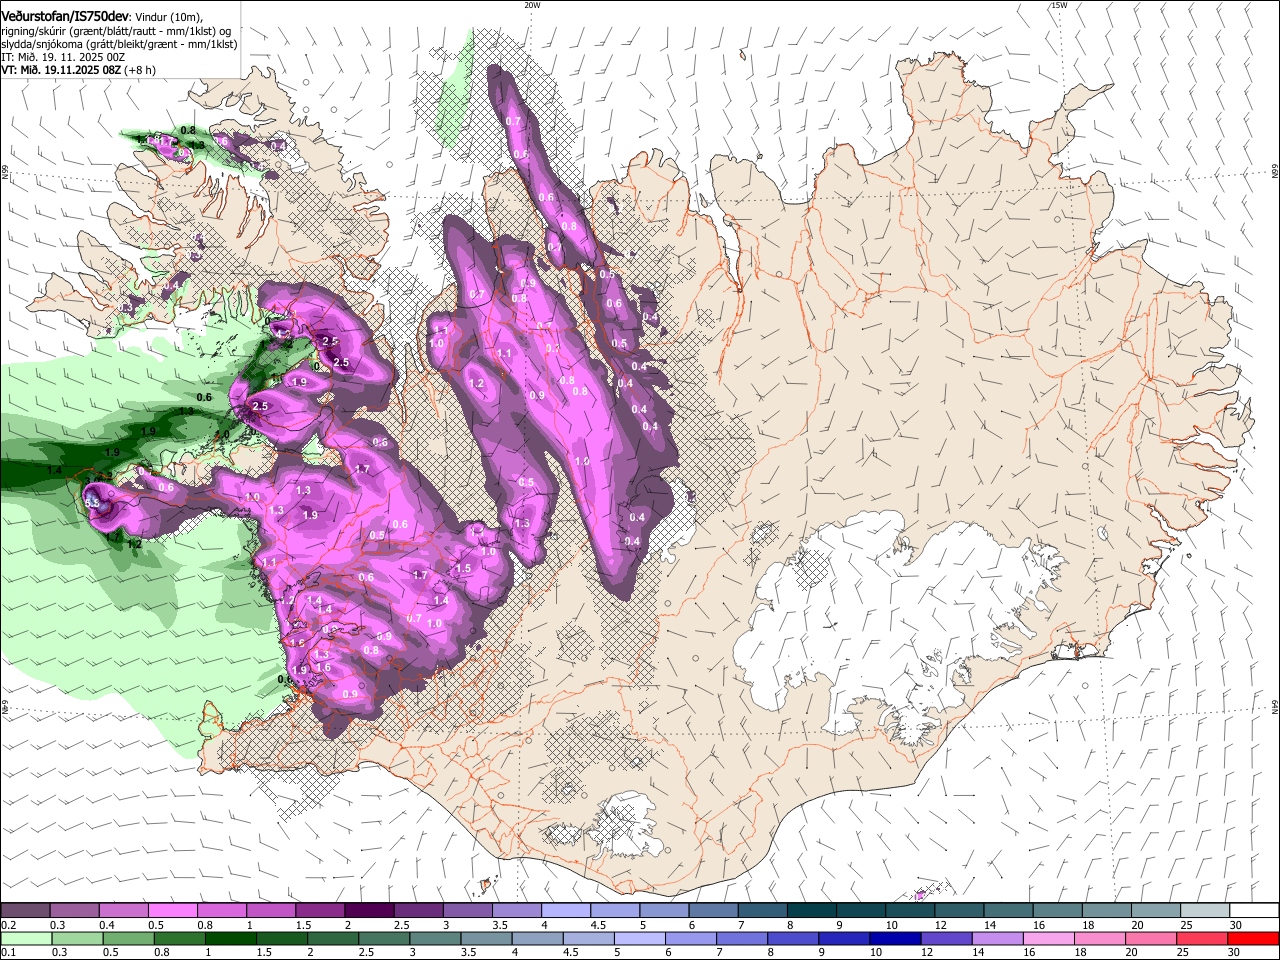Click the white 1.5 snowfall value on the map
Screen dimensions: 1280x960
463,568
